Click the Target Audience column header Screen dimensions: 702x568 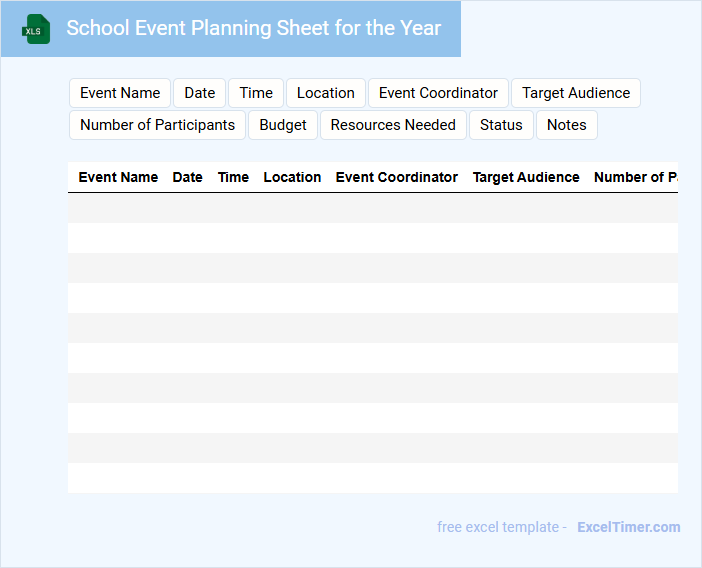526,177
